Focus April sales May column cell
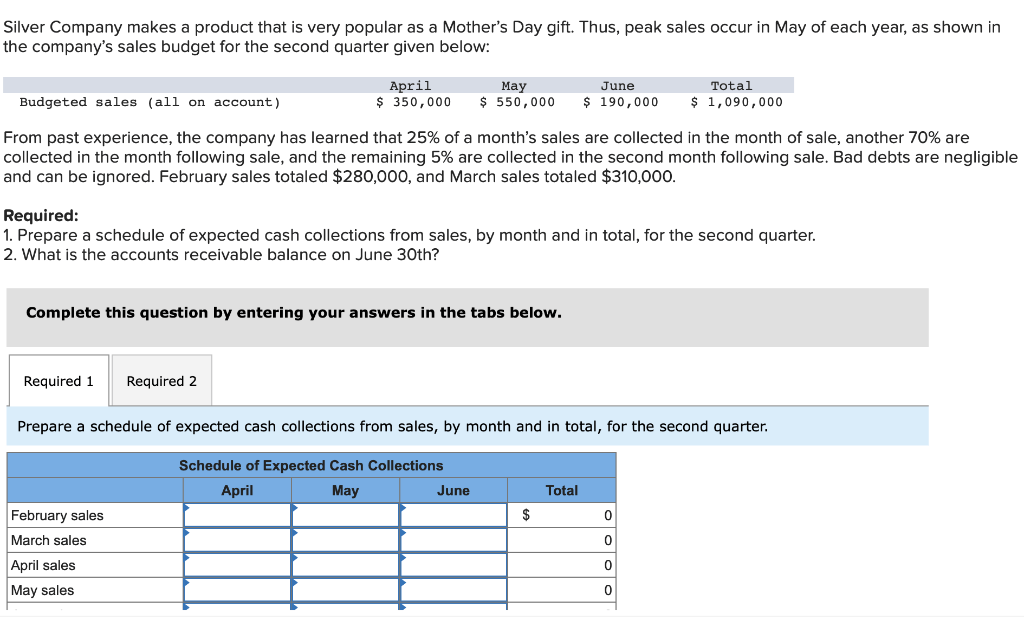This screenshot has width=1024, height=620. (345, 565)
